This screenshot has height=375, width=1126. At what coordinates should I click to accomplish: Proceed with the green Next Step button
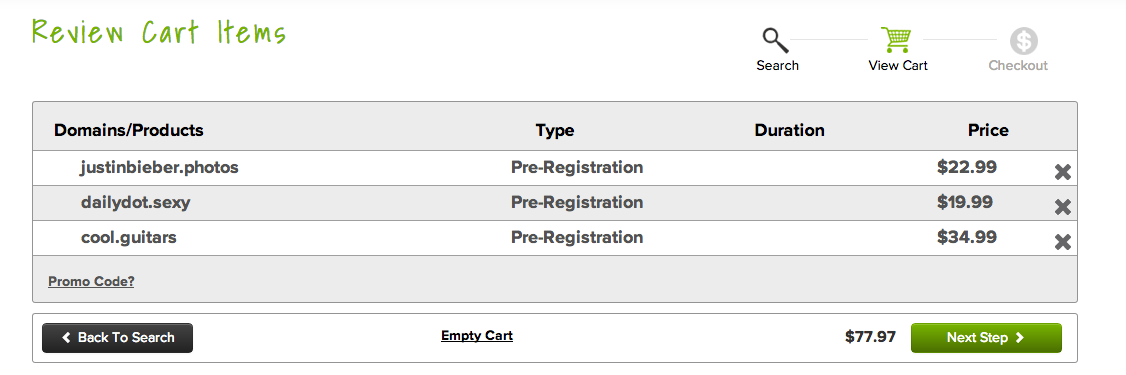[986, 338]
